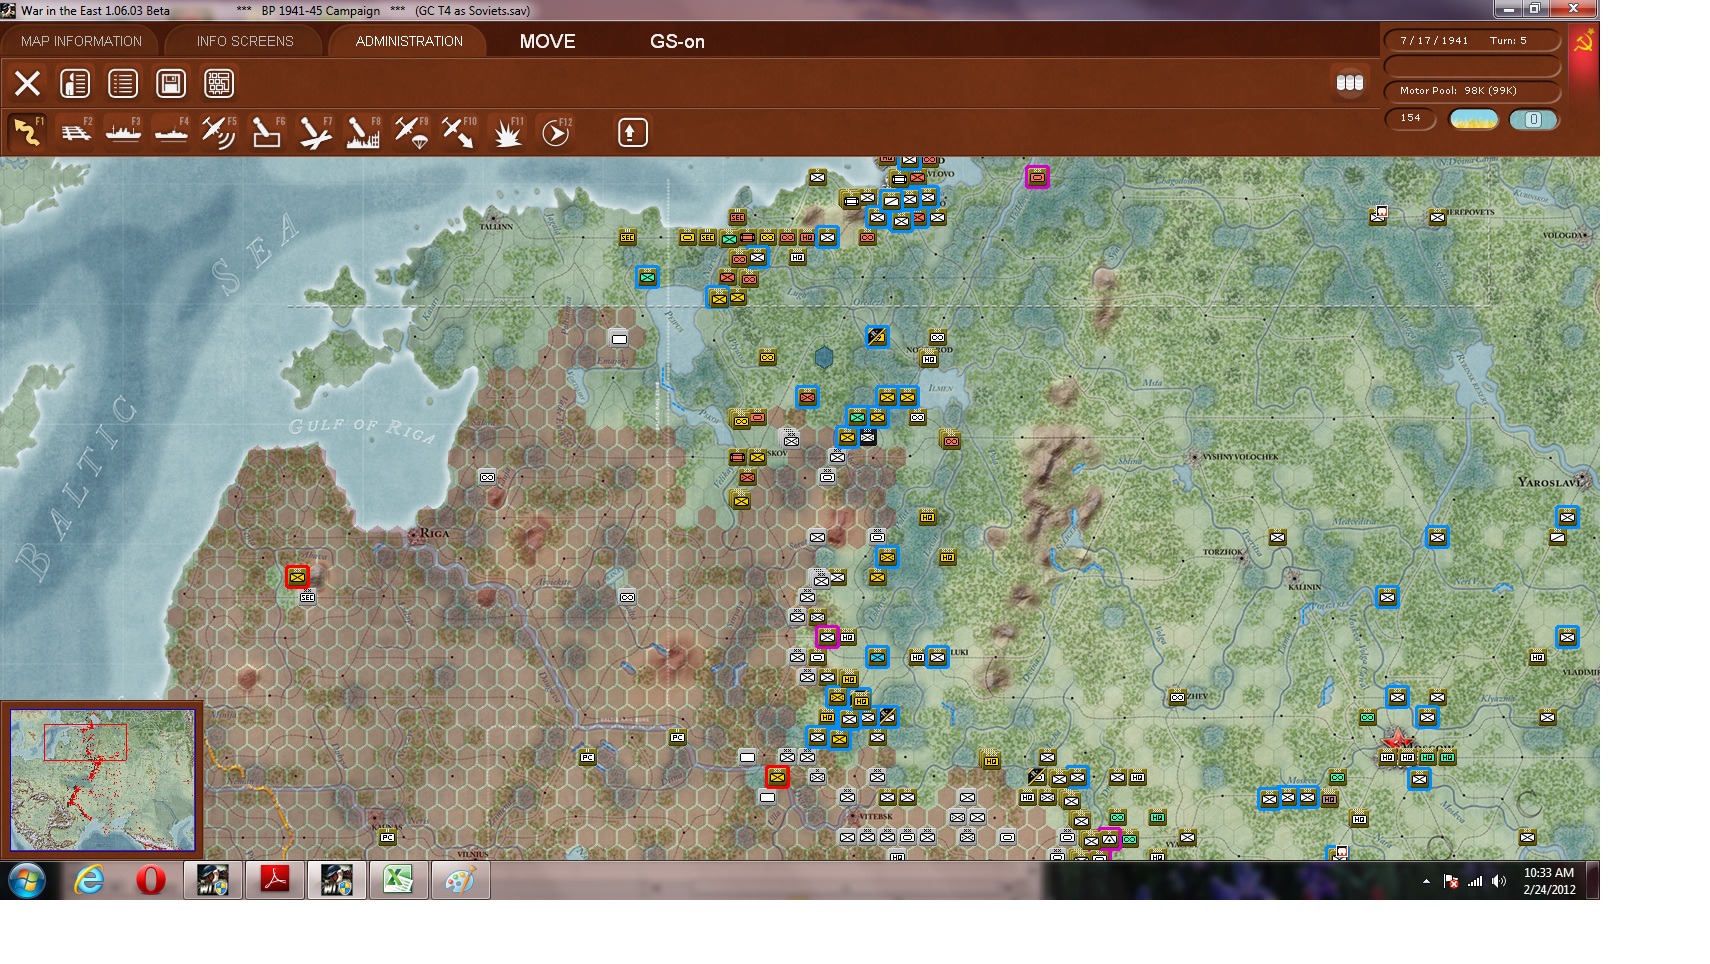Switch to the INFO SCREENS tab
This screenshot has height=964, width=1710.
(245, 41)
